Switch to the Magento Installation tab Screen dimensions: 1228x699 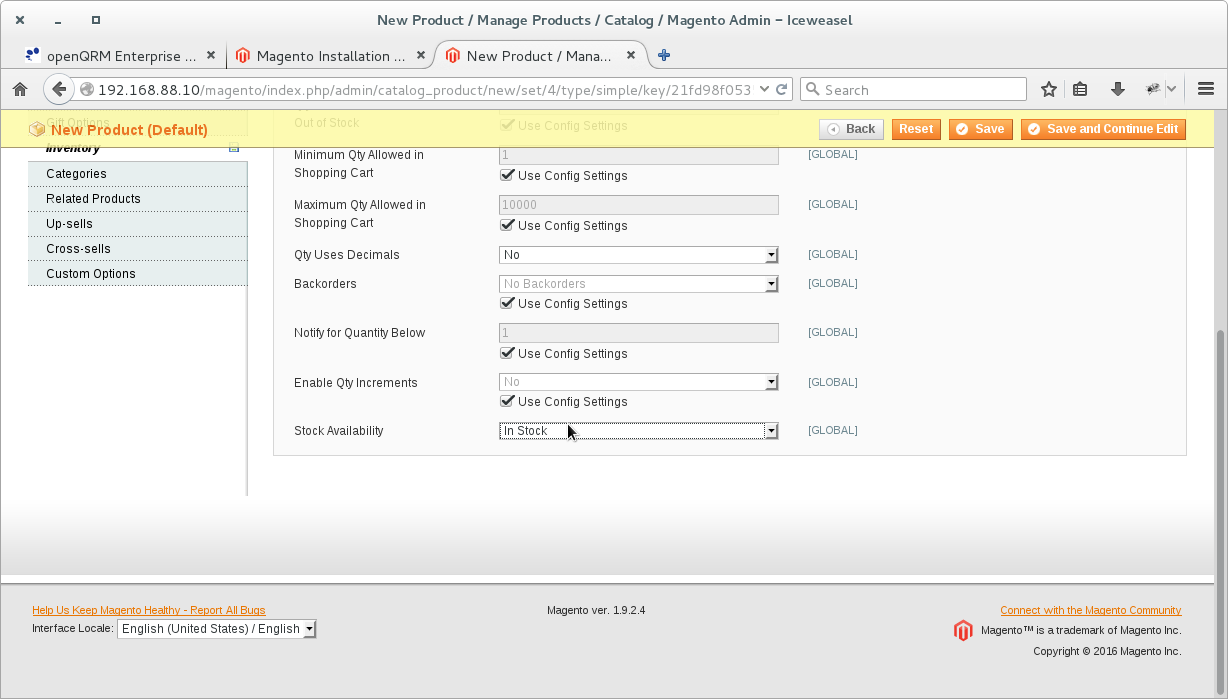[x=331, y=56]
